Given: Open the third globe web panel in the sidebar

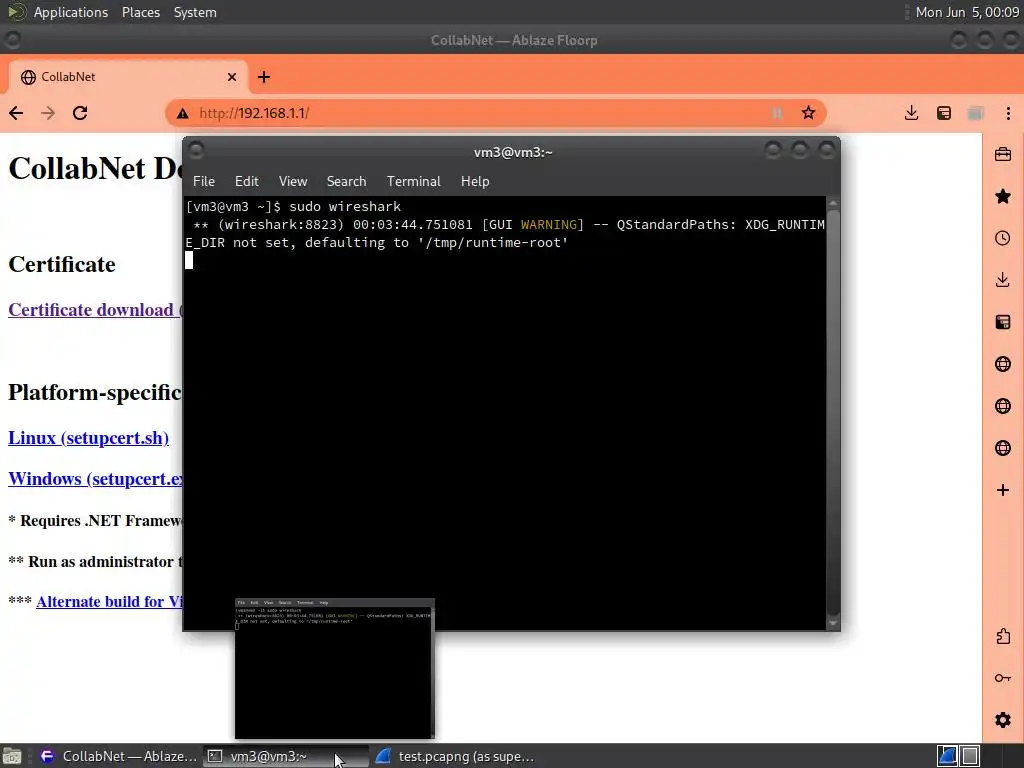Looking at the screenshot, I should 1003,448.
